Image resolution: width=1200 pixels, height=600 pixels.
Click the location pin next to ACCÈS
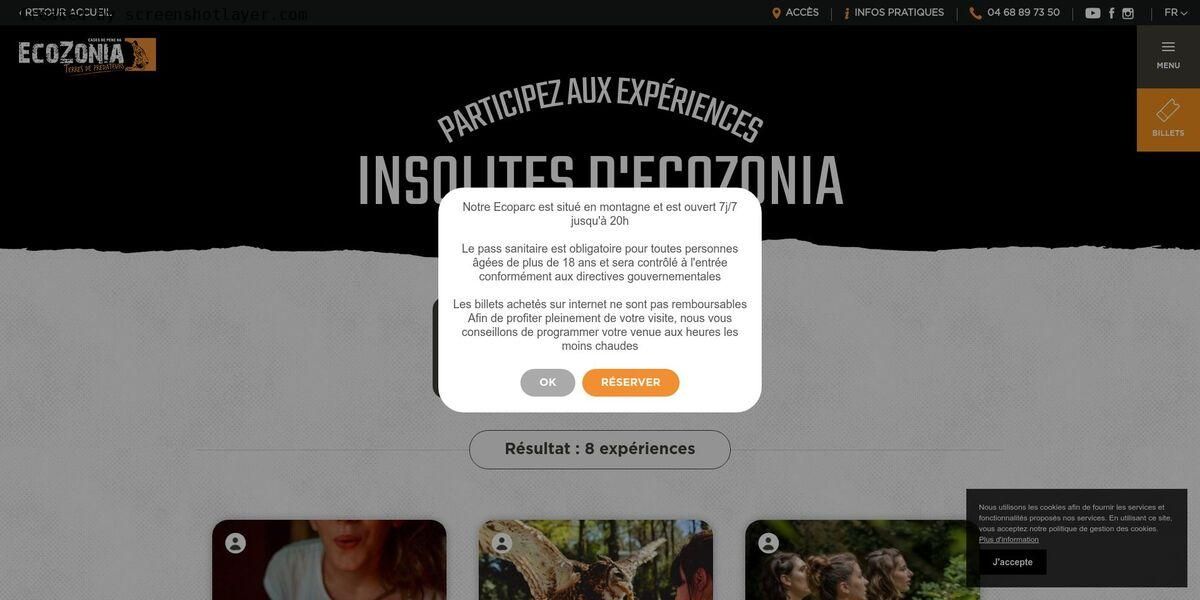pyautogui.click(x=776, y=13)
